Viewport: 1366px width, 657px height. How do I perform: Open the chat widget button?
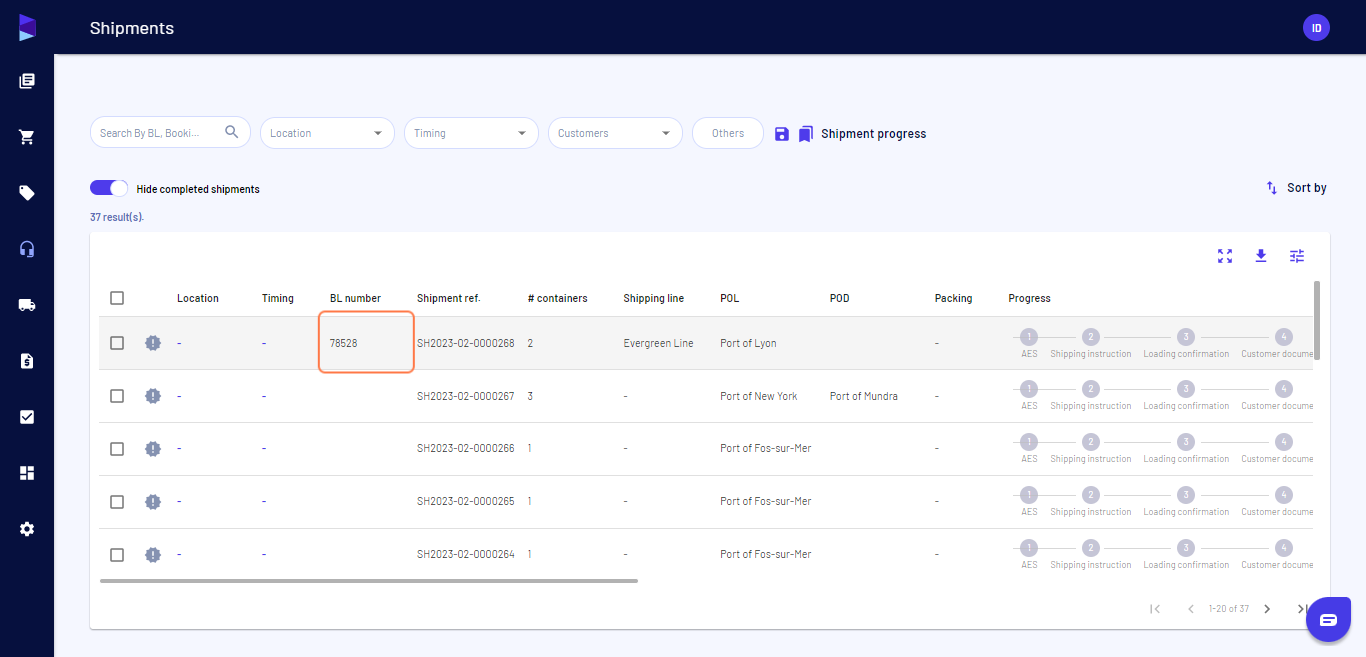pos(1328,620)
